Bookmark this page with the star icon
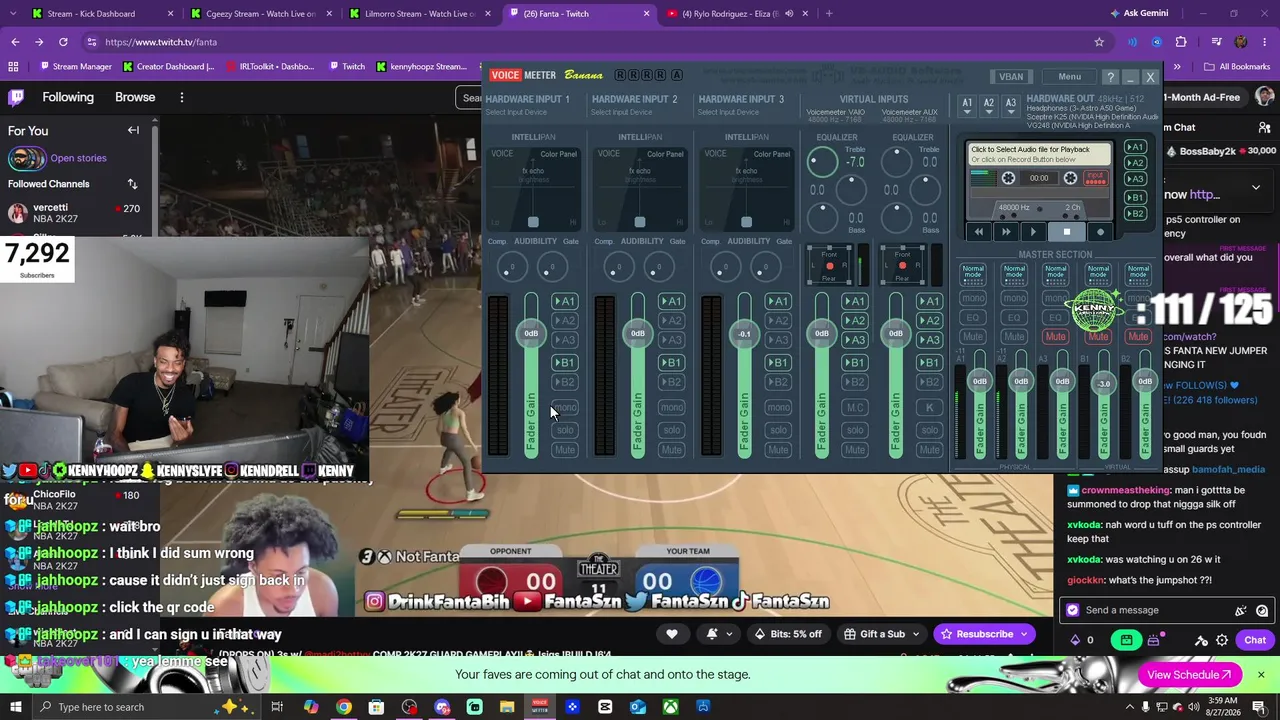The width and height of the screenshot is (1280, 720). pos(1099,42)
